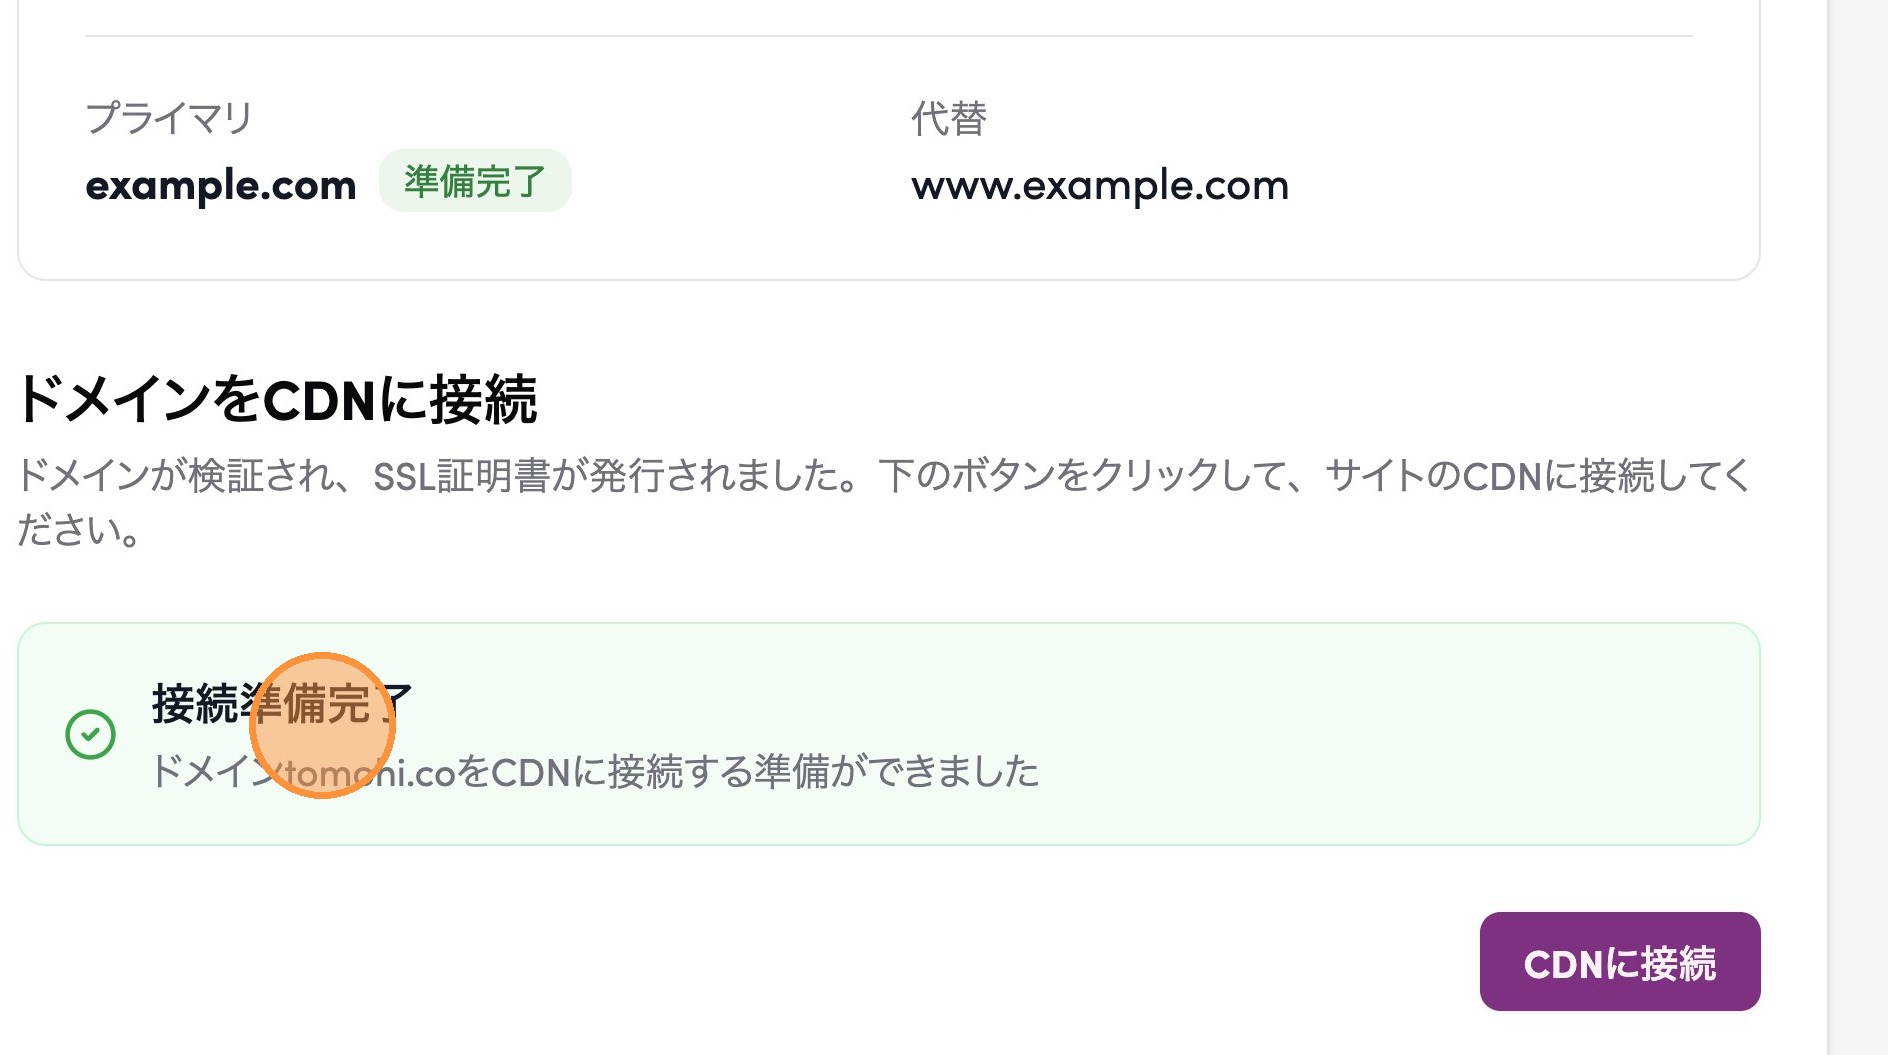Click empty space in domain card below www.example.com
Image resolution: width=1888 pixels, height=1055 pixels.
click(1100, 245)
